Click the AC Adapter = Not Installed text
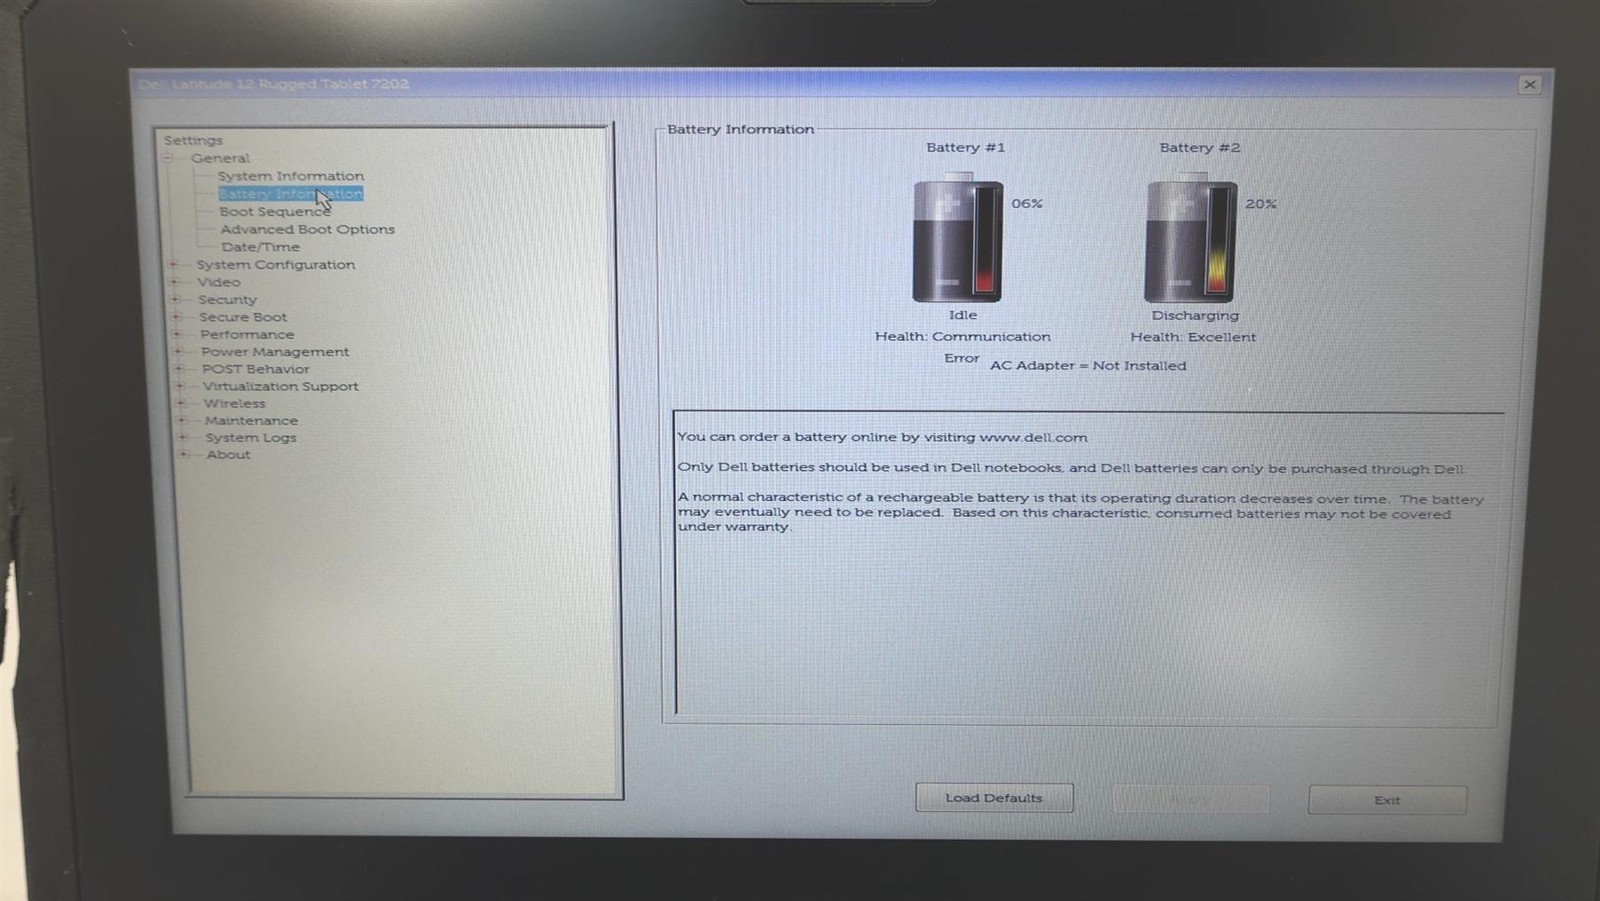 [1088, 366]
